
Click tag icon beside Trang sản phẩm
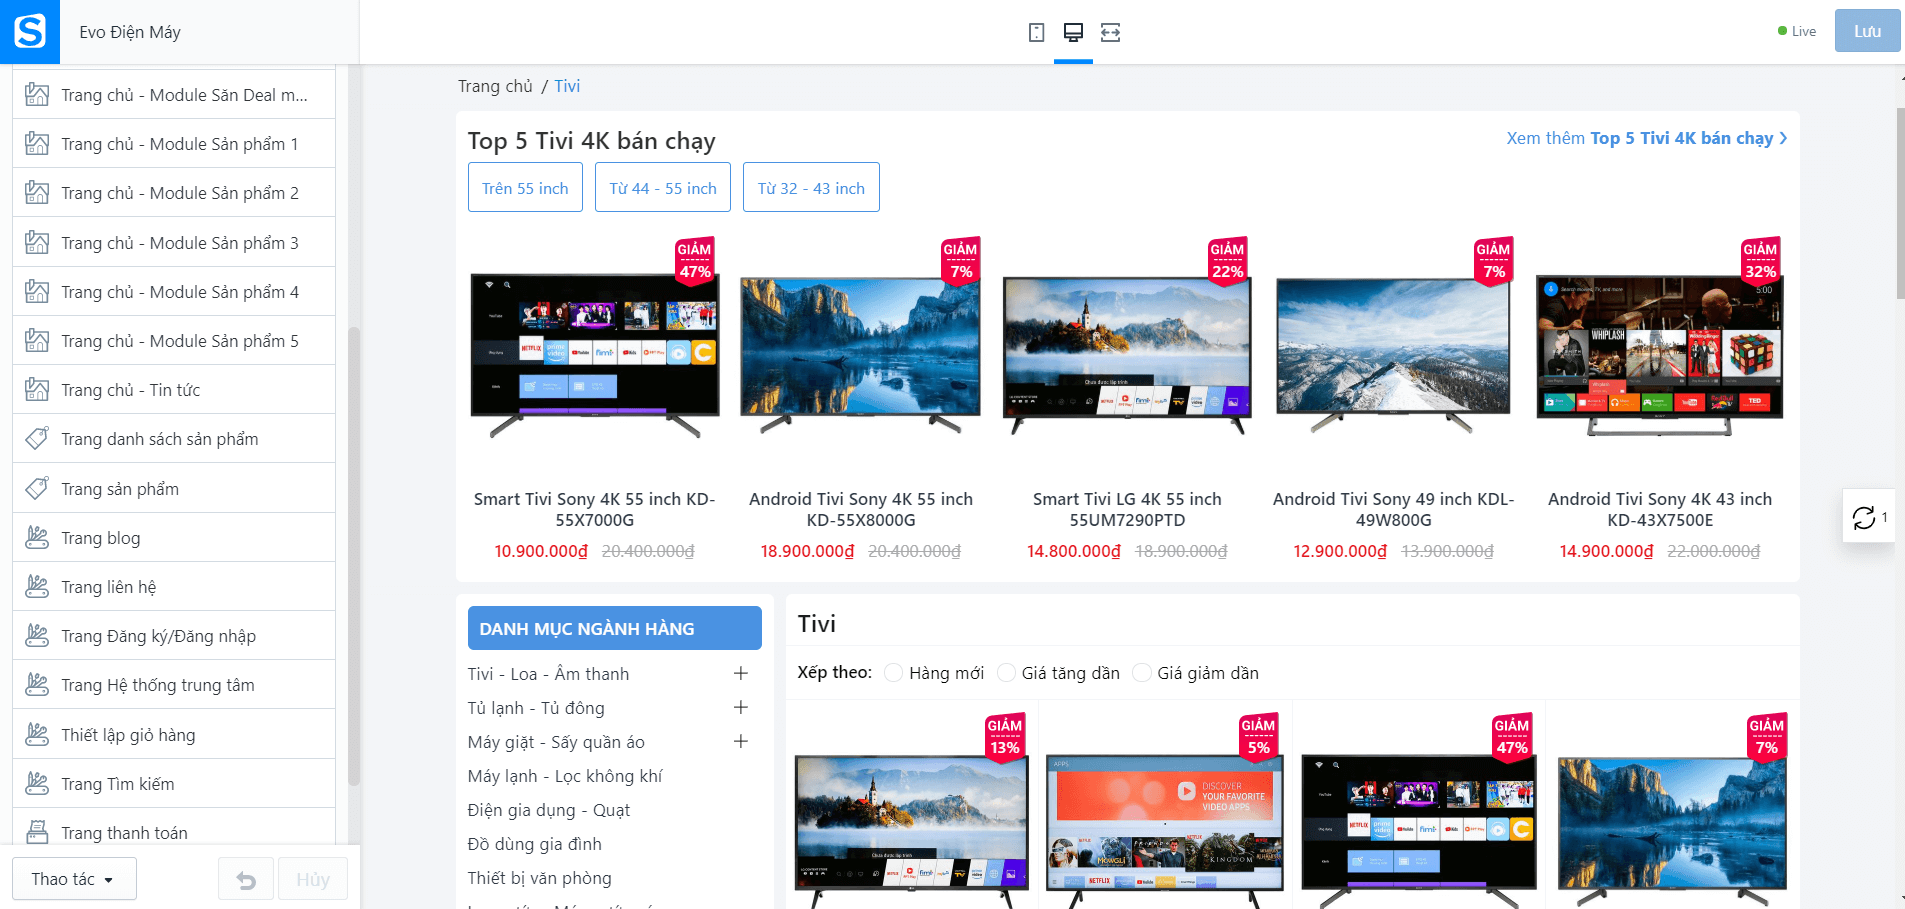point(37,489)
